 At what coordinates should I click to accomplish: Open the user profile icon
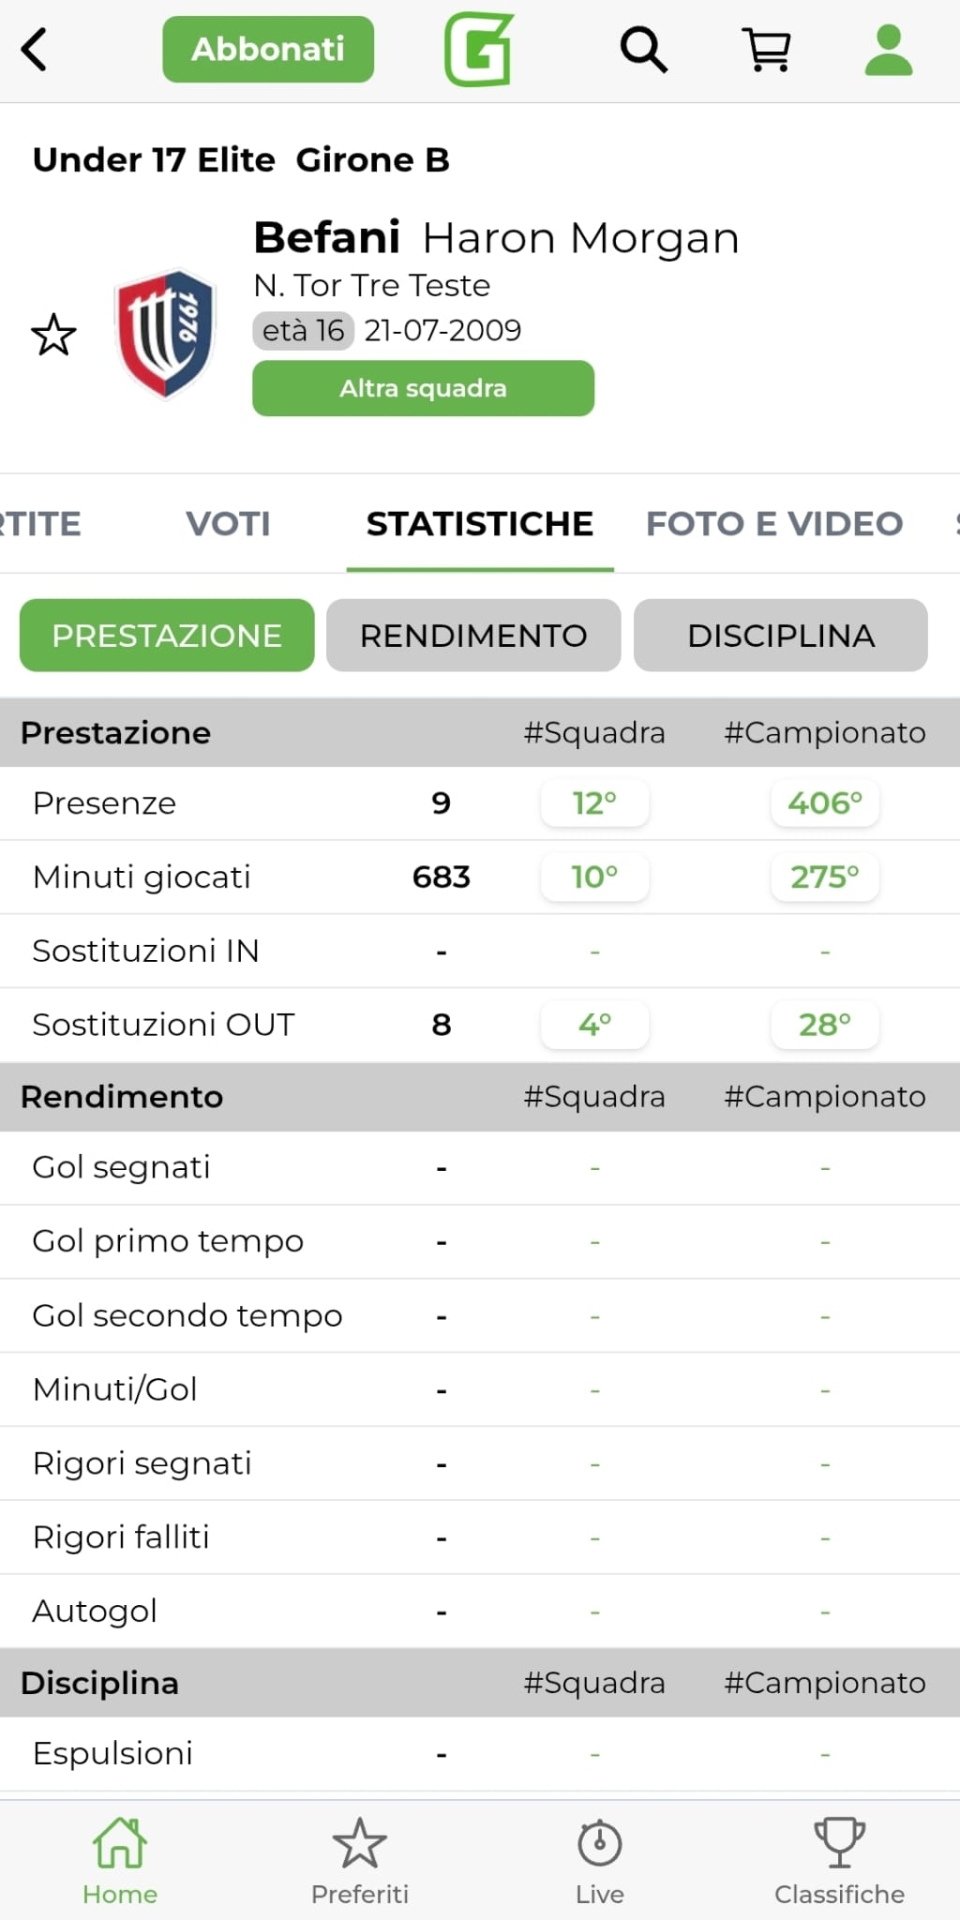(x=888, y=49)
